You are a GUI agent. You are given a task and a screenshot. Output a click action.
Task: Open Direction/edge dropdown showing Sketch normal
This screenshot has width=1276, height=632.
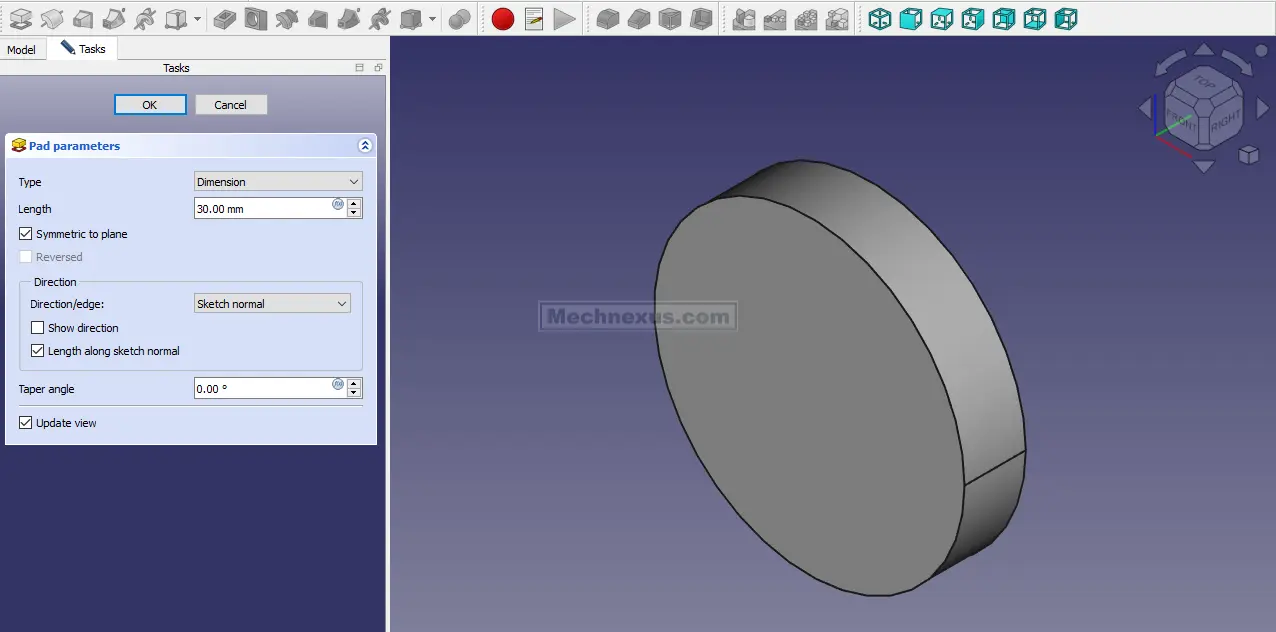(x=272, y=304)
